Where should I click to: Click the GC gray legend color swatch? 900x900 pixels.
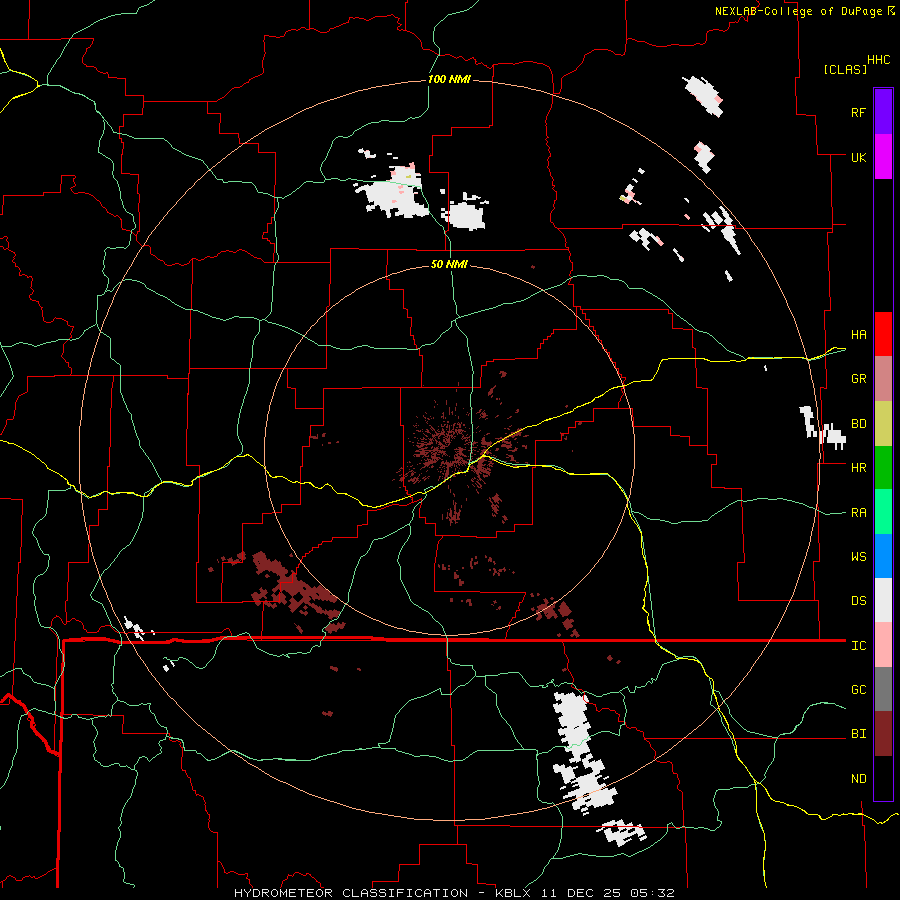click(x=883, y=689)
